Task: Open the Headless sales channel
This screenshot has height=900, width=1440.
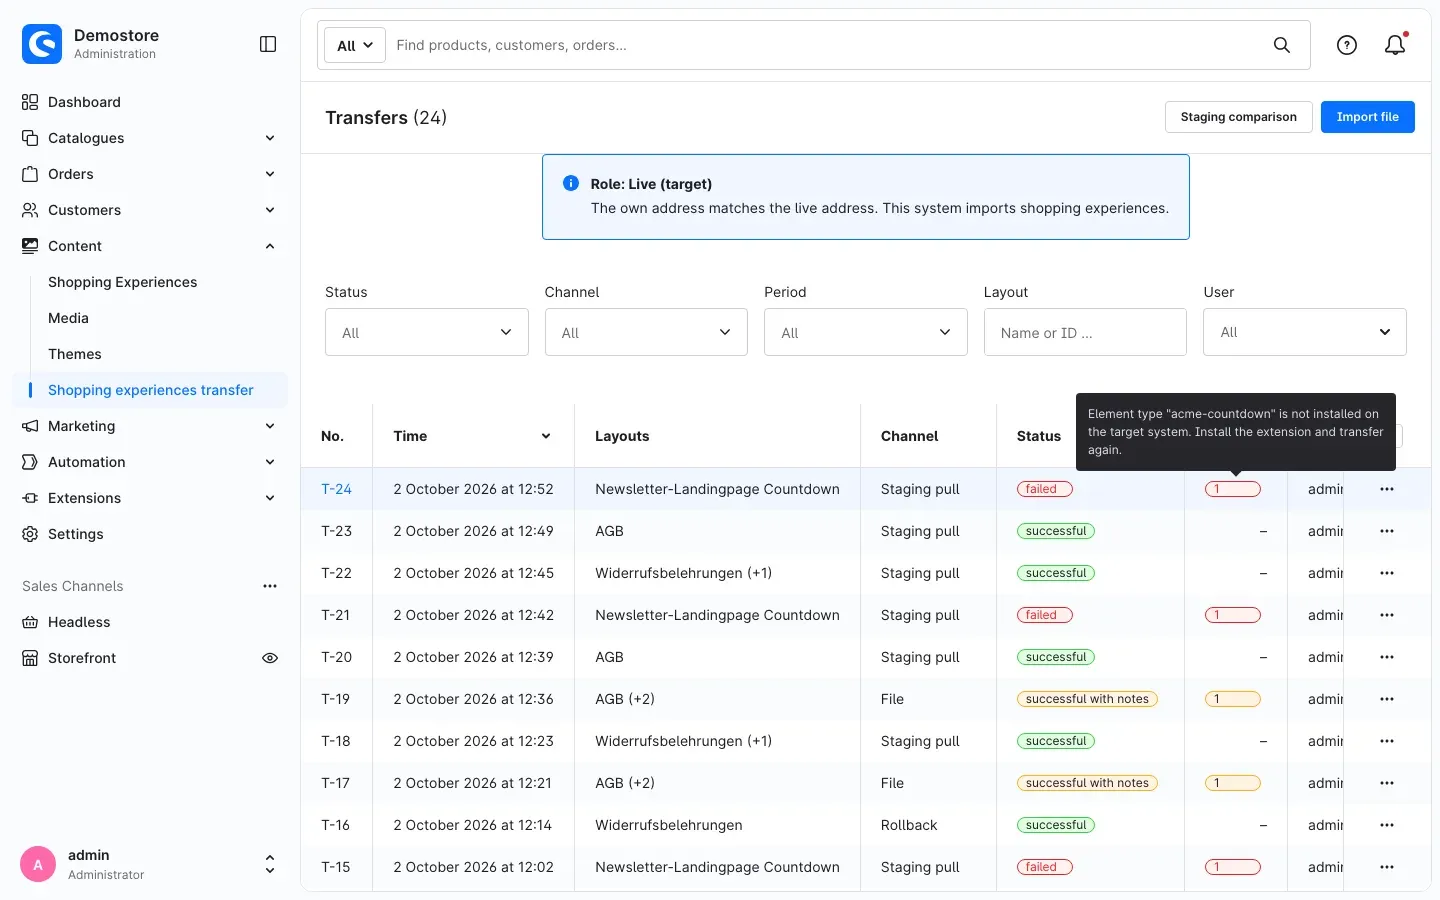Action: point(79,622)
